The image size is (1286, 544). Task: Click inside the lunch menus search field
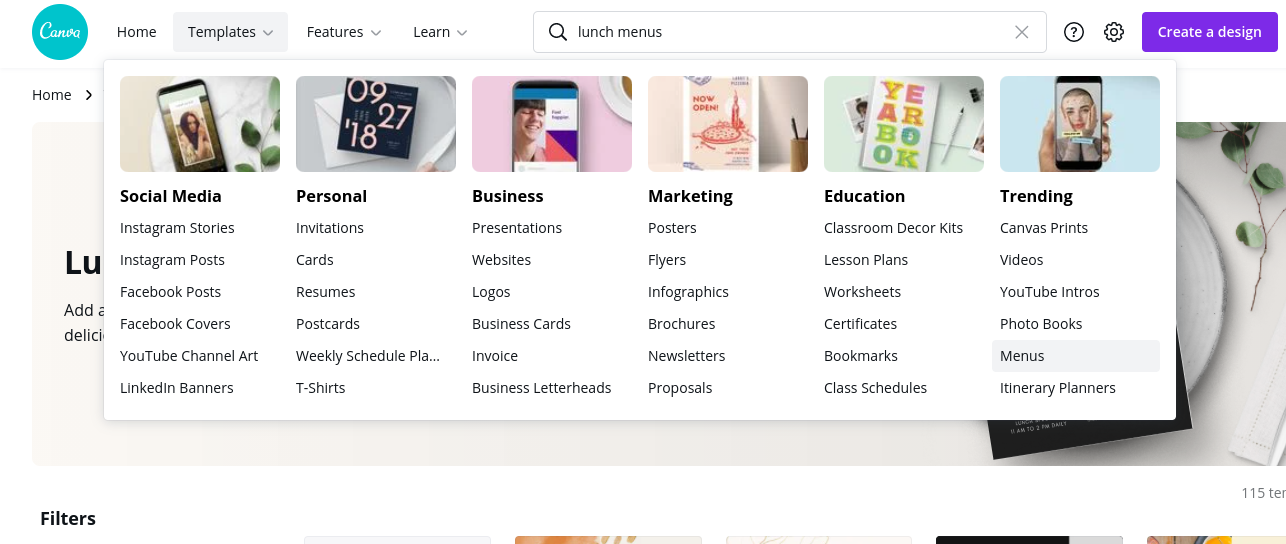[780, 32]
